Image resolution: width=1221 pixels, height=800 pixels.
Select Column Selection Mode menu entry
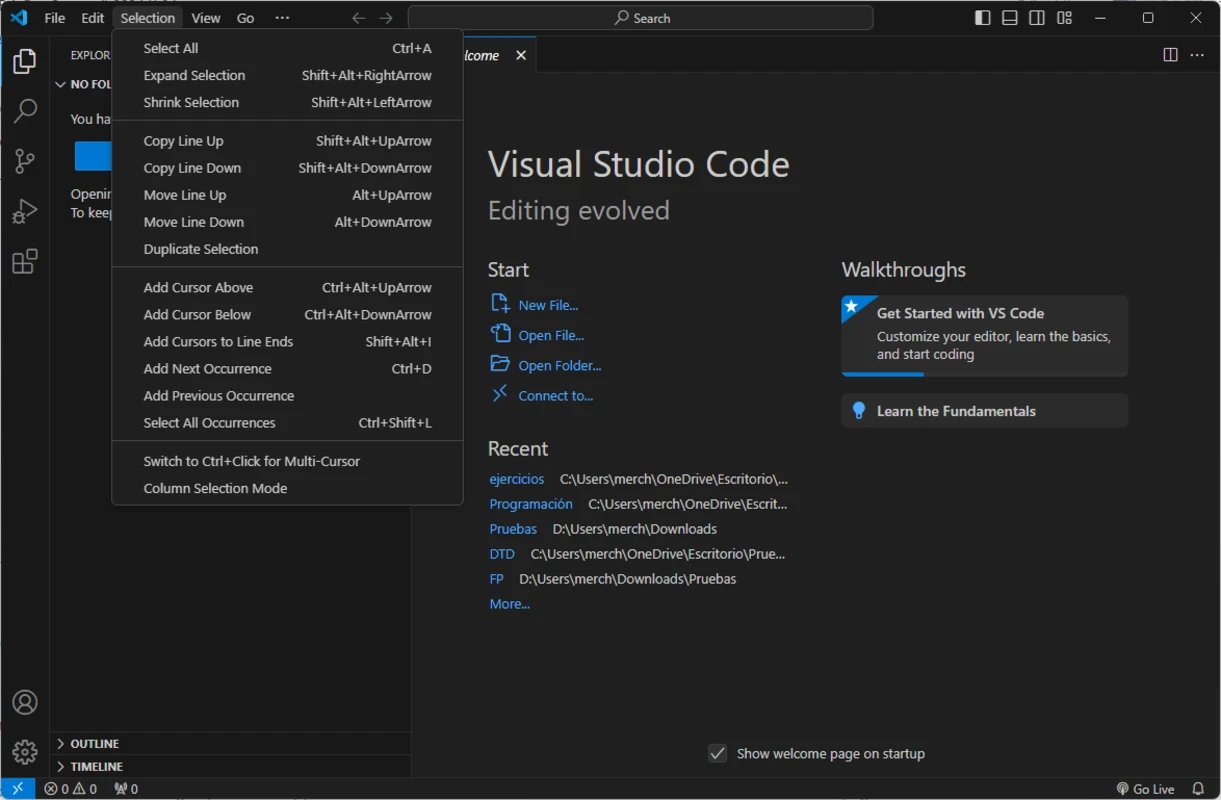[x=215, y=488]
